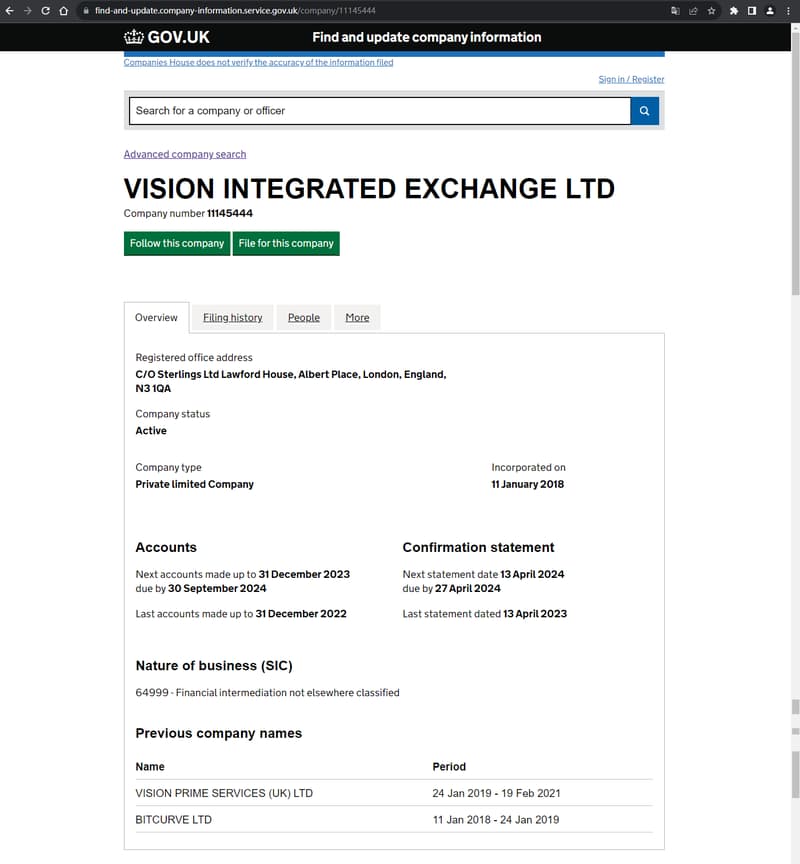Open Advanced company search link
Screen dimensions: 800x864
tap(185, 154)
